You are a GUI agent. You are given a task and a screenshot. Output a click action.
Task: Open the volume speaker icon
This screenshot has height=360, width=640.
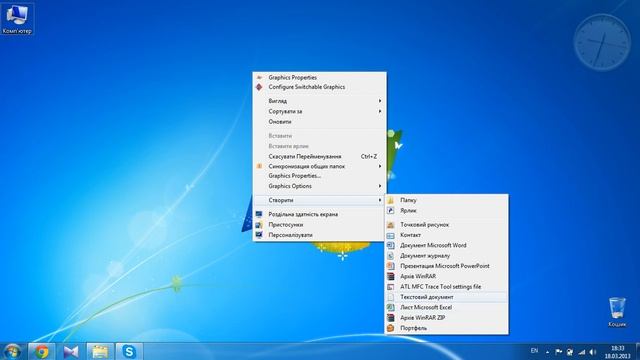593,352
